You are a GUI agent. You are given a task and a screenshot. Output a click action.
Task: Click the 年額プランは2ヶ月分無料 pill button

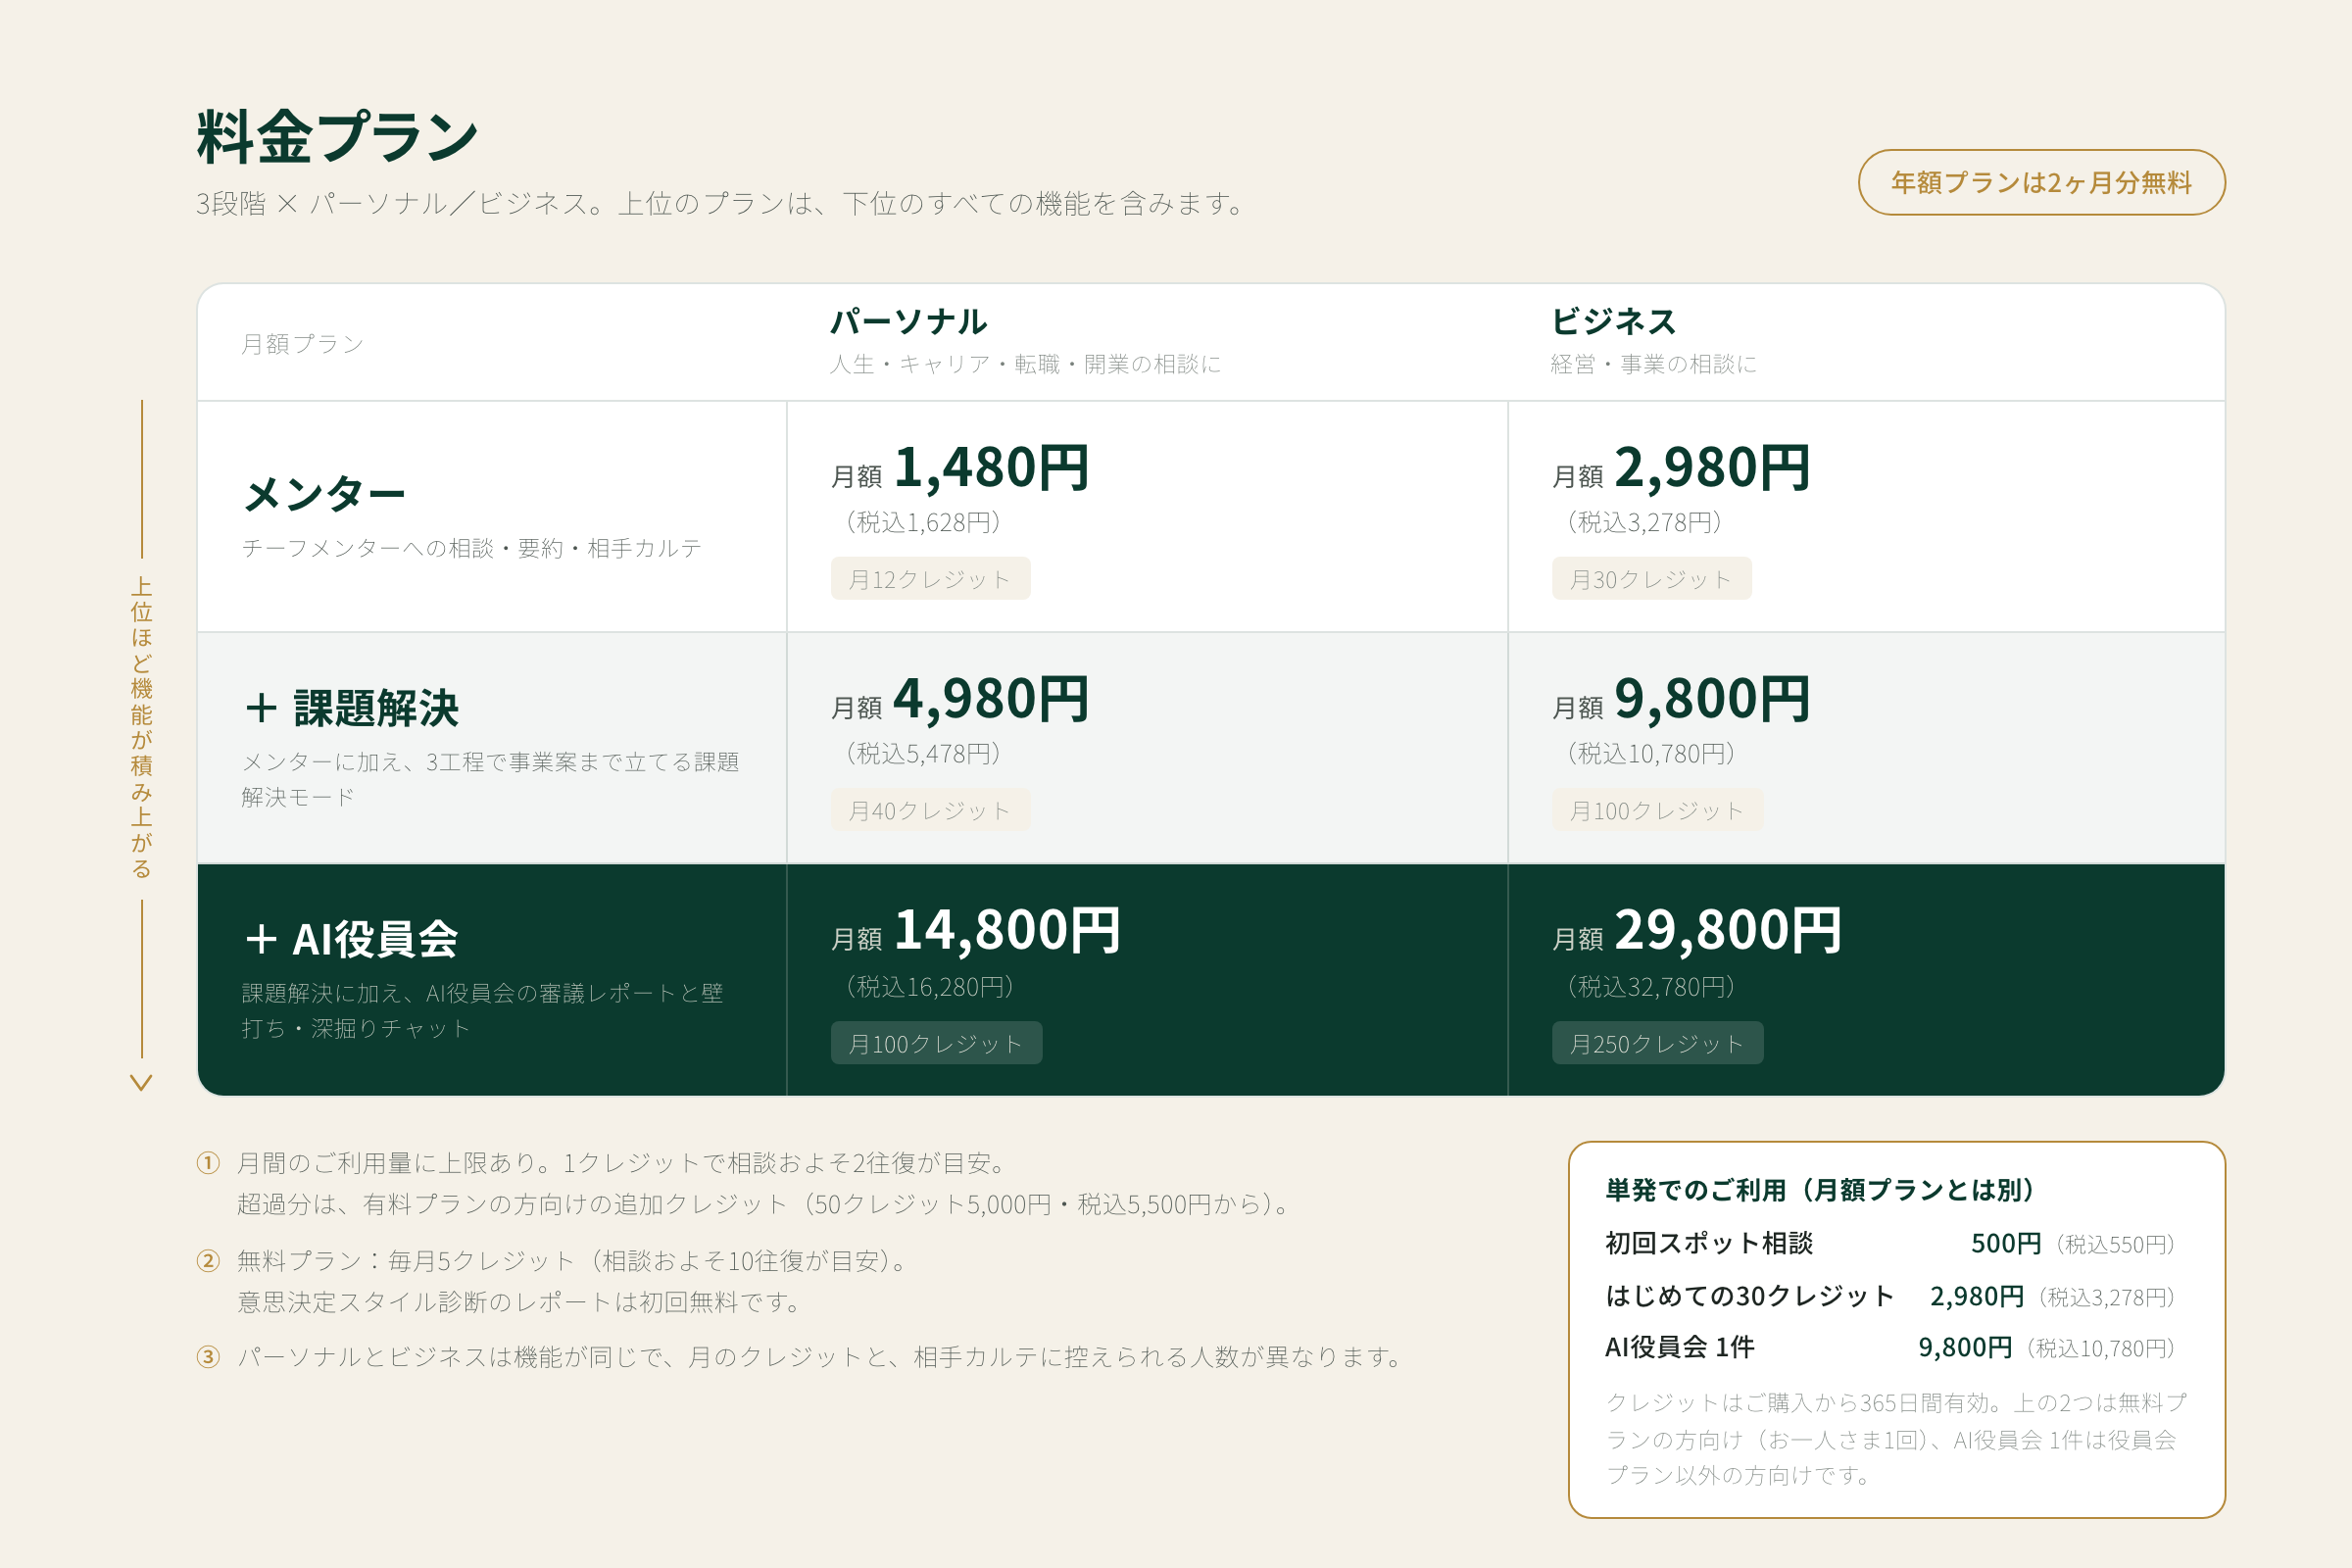click(2041, 182)
